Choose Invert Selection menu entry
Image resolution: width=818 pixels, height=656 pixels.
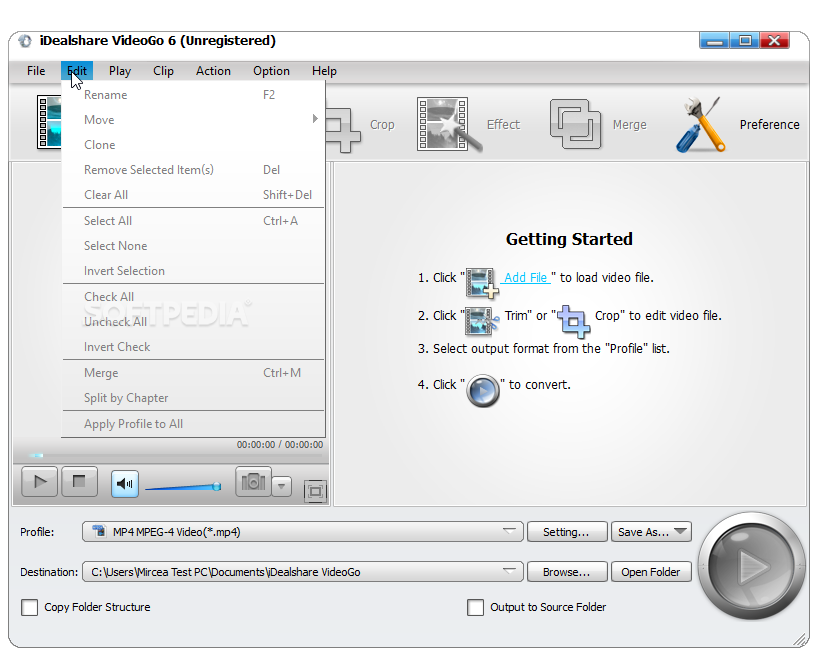coord(194,271)
